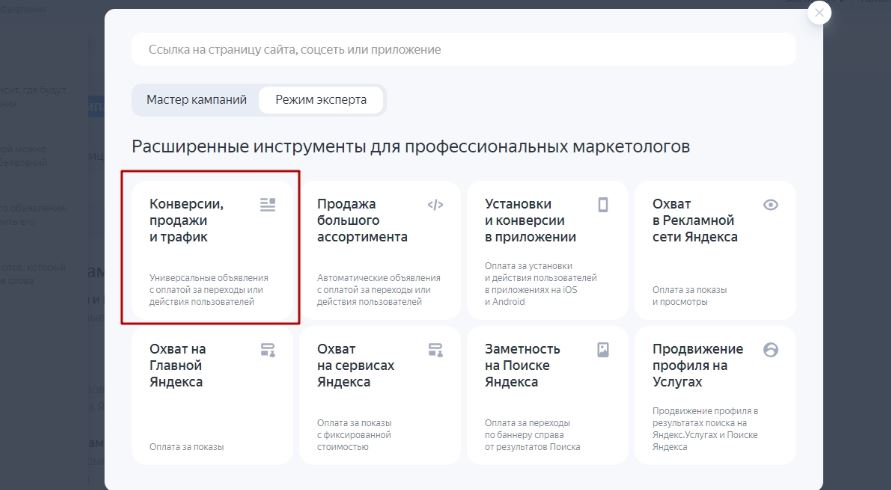
Task: Click the smartphone icon on Установки и конверсии card
Action: coord(603,205)
